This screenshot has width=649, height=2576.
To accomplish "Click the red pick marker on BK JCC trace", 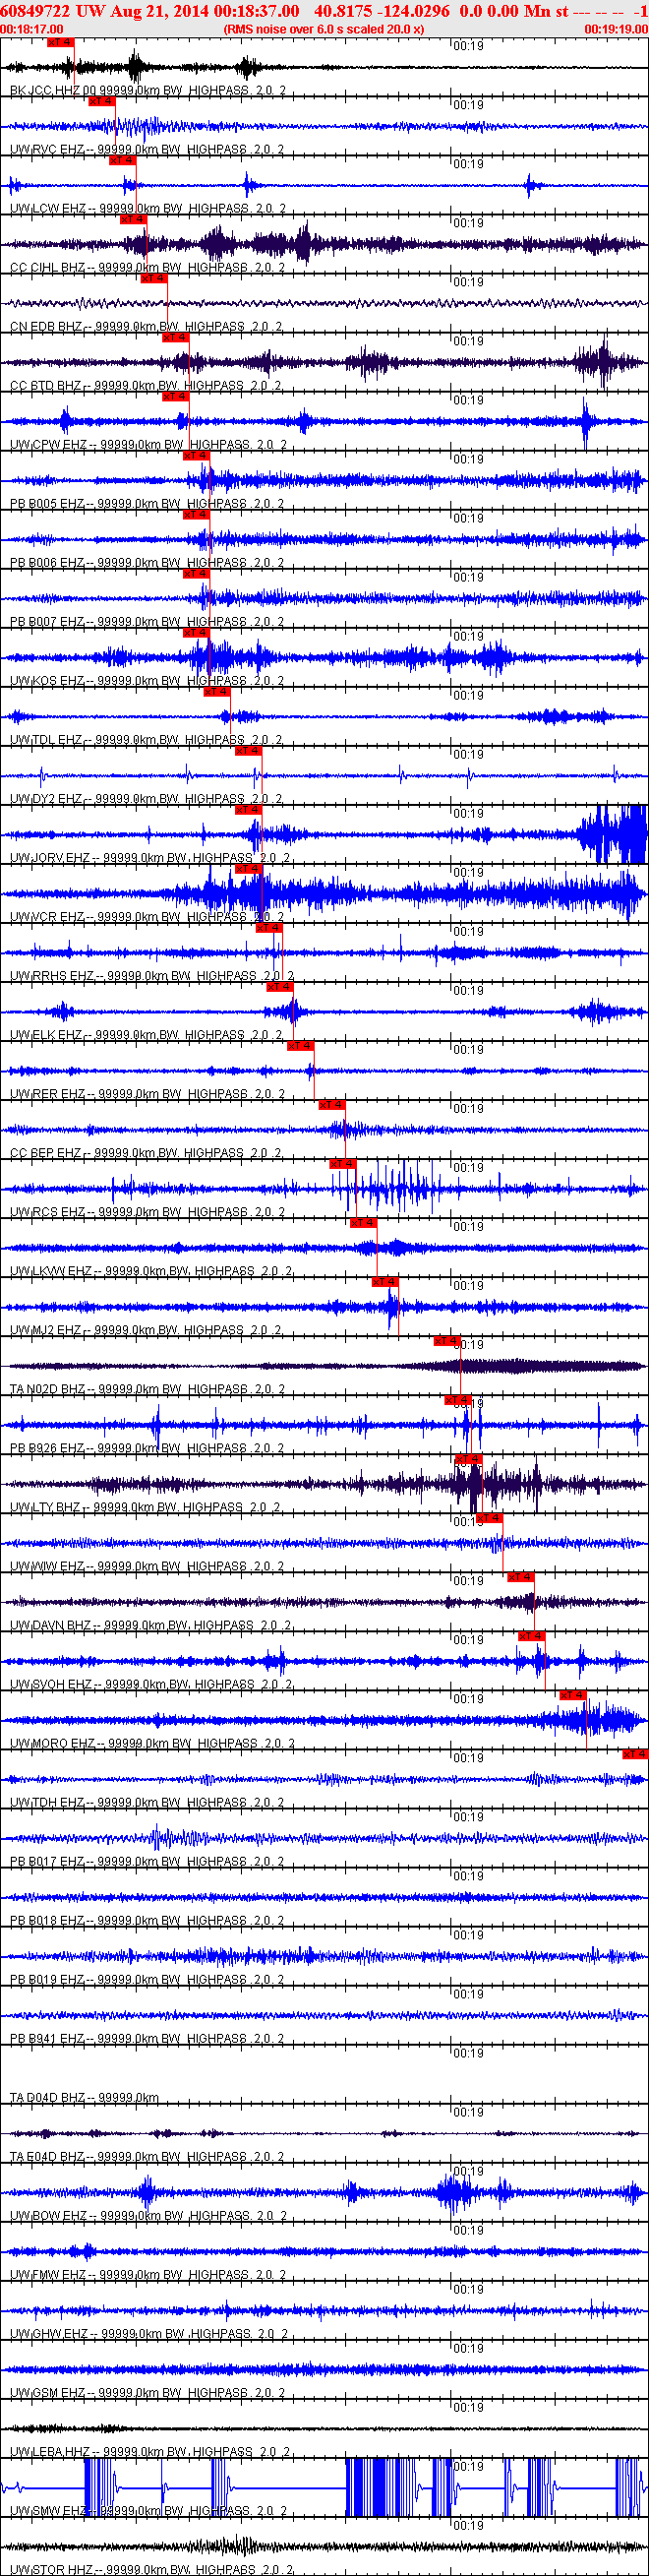I will (60, 42).
